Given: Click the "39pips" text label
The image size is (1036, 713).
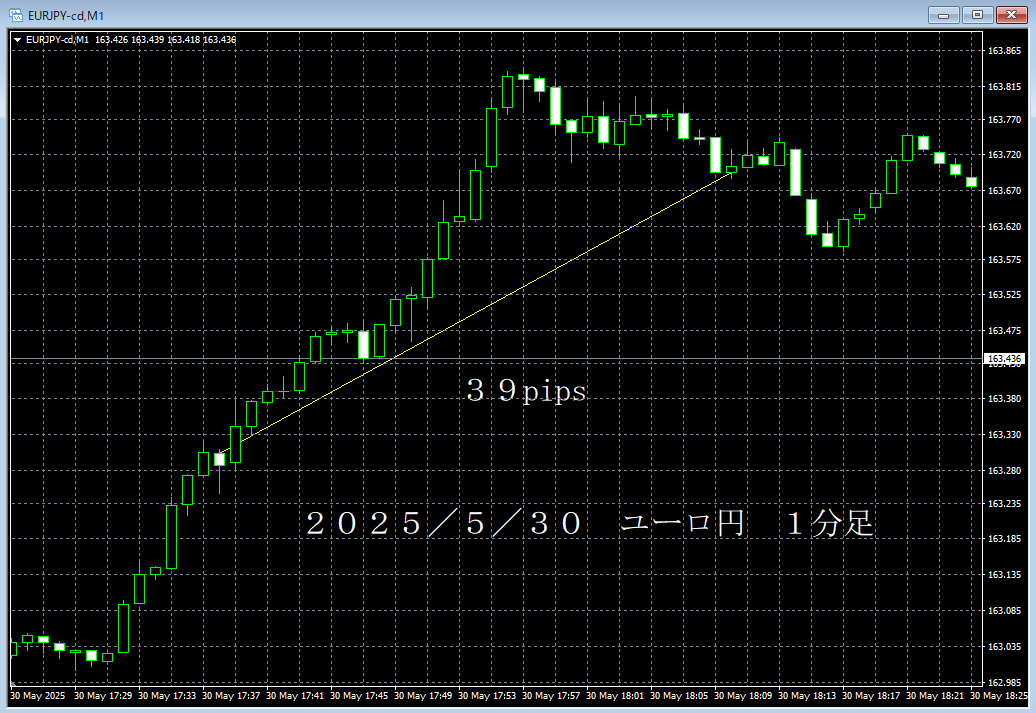Looking at the screenshot, I should pos(526,392).
